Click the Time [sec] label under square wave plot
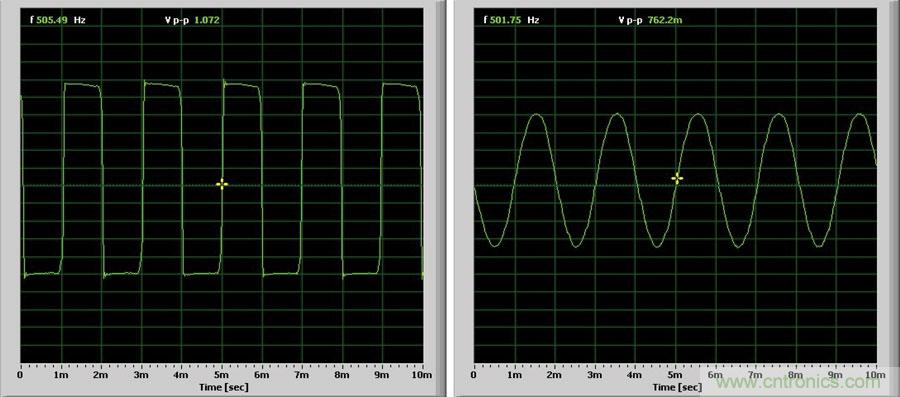This screenshot has height=397, width=900. 224,387
